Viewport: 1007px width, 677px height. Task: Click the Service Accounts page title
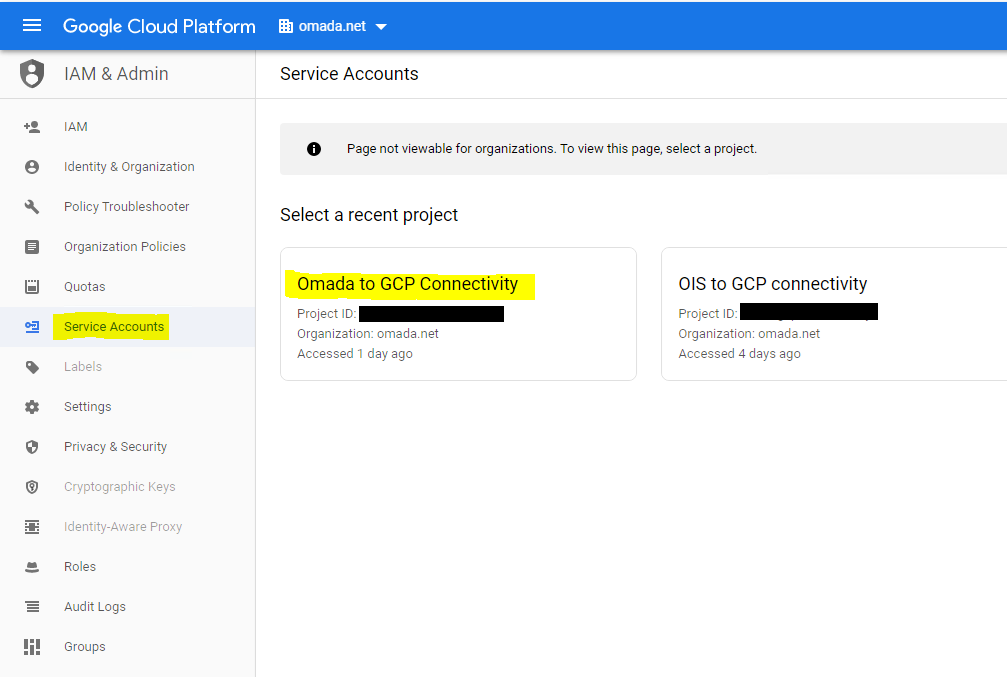click(x=349, y=74)
